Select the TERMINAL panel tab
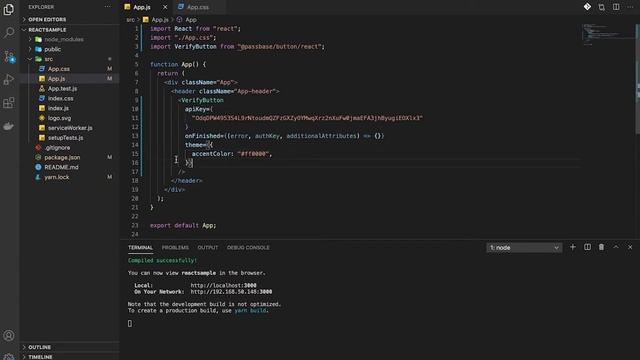The image size is (640, 360). click(140, 247)
